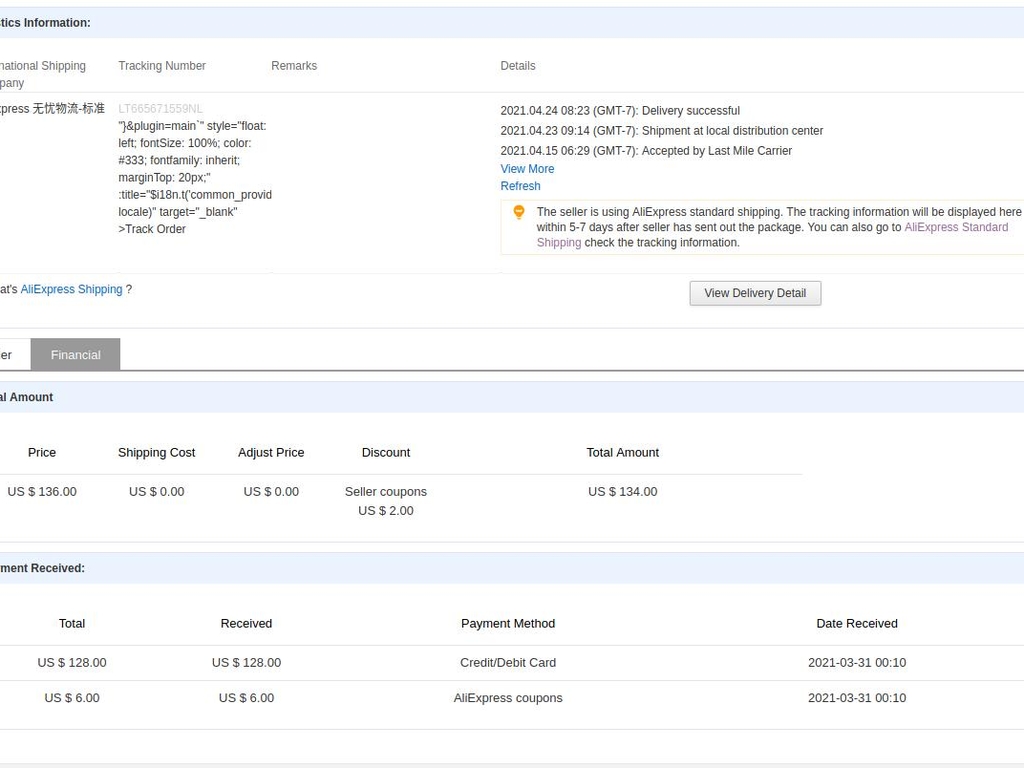
Task: Select the tab left of Financial
Action: (10, 355)
